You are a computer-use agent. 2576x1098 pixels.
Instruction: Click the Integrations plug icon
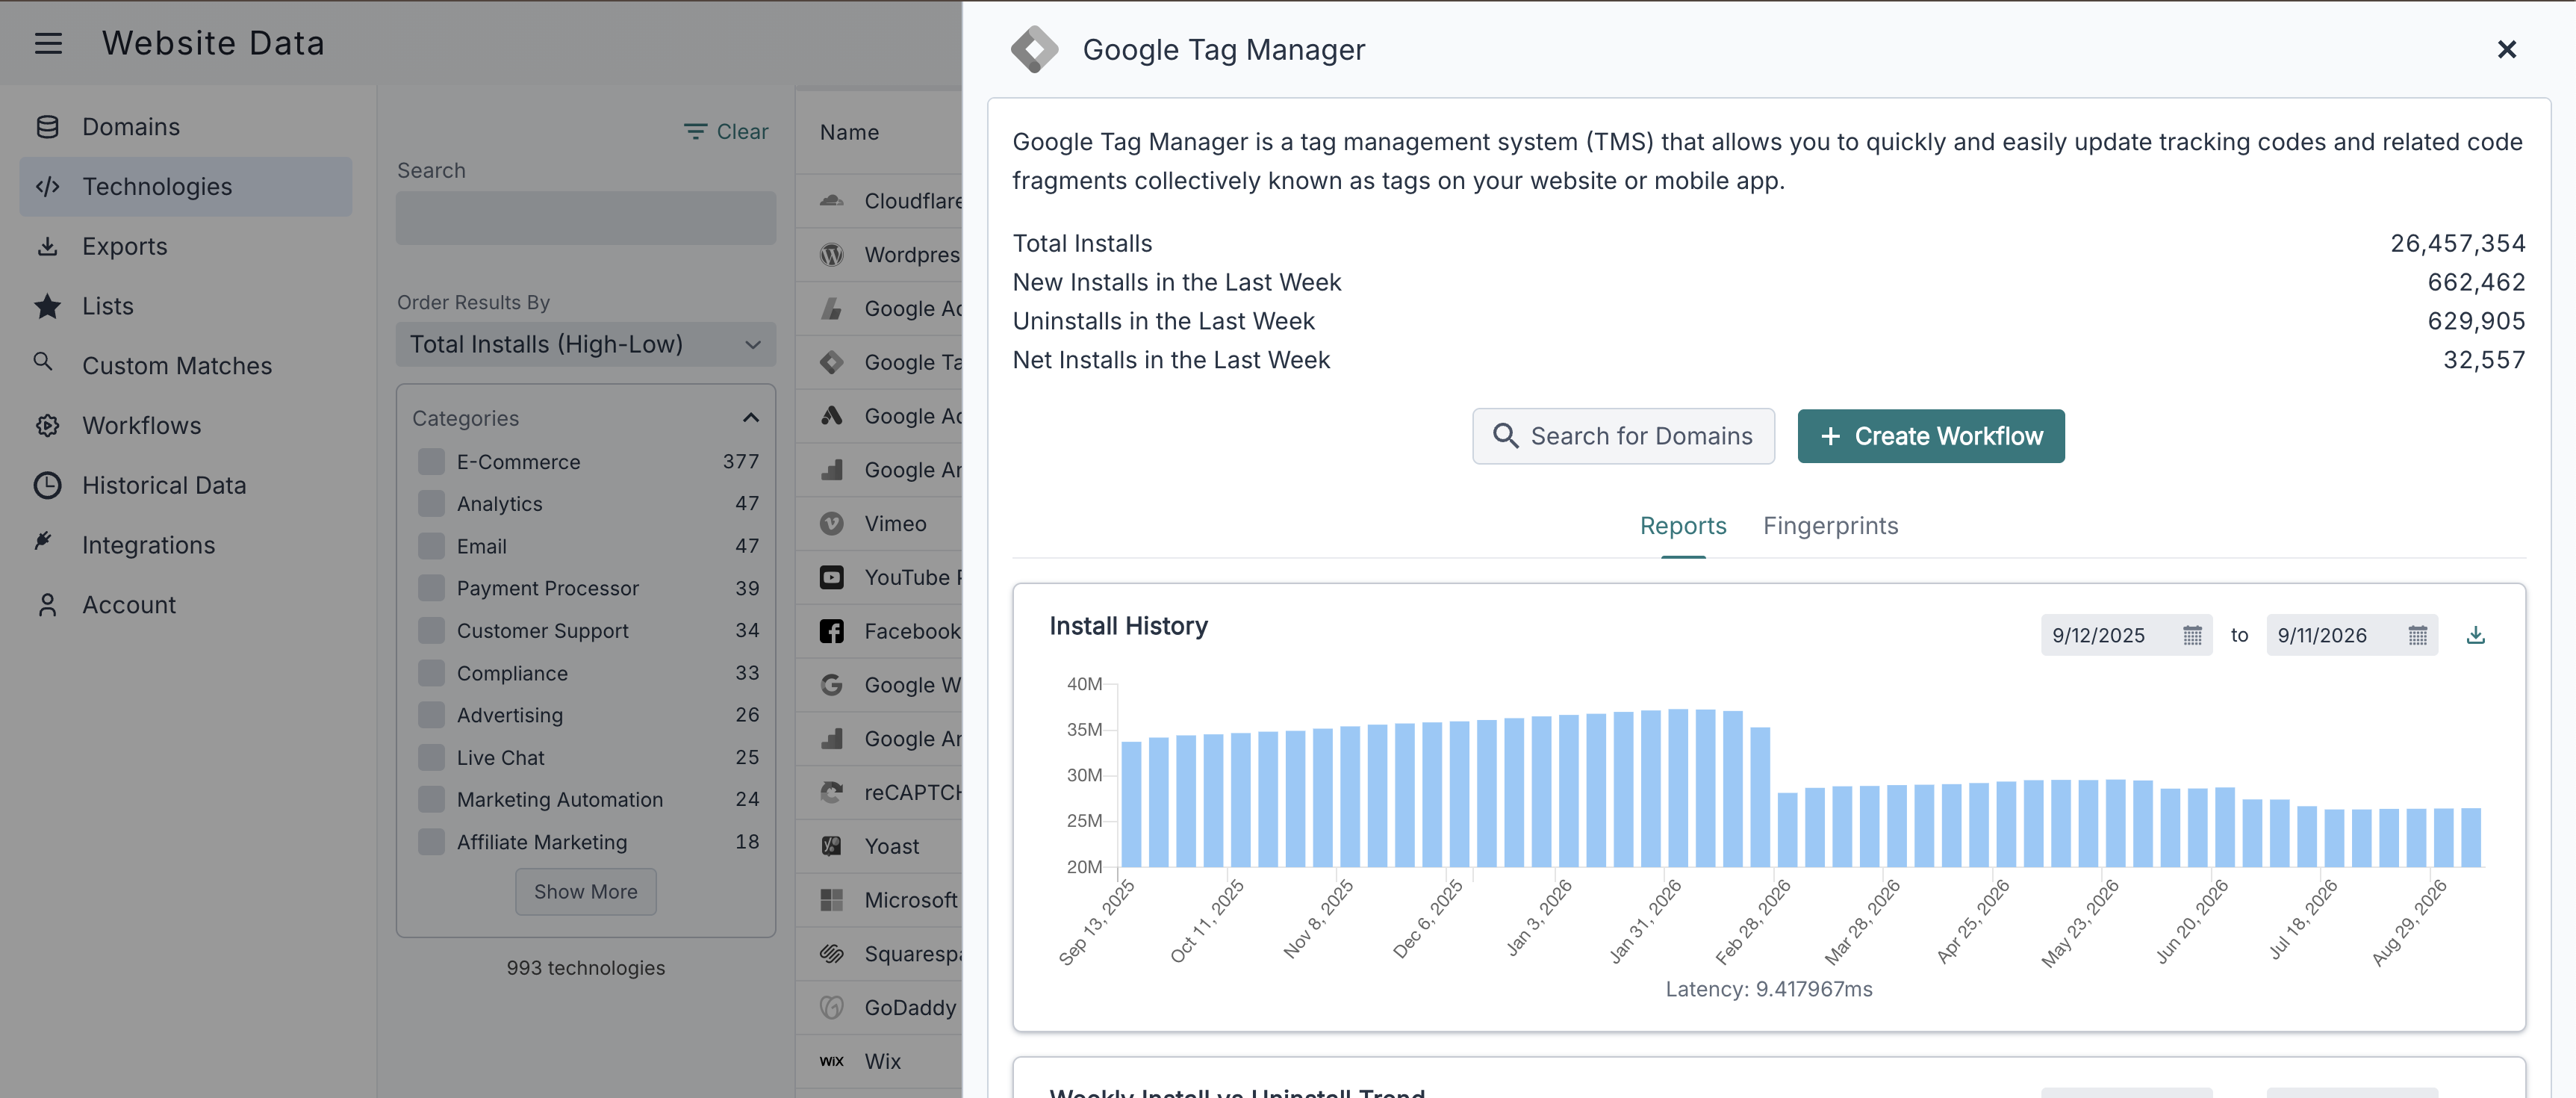coord(43,541)
